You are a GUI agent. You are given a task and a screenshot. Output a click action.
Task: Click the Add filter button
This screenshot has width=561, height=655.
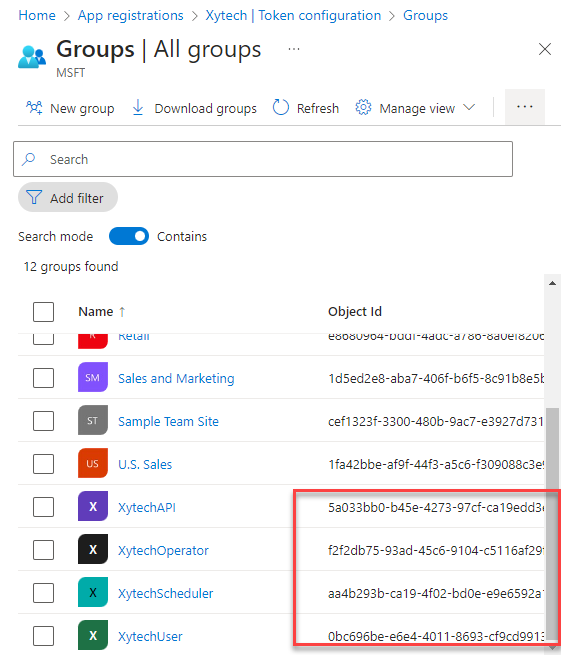click(x=68, y=197)
